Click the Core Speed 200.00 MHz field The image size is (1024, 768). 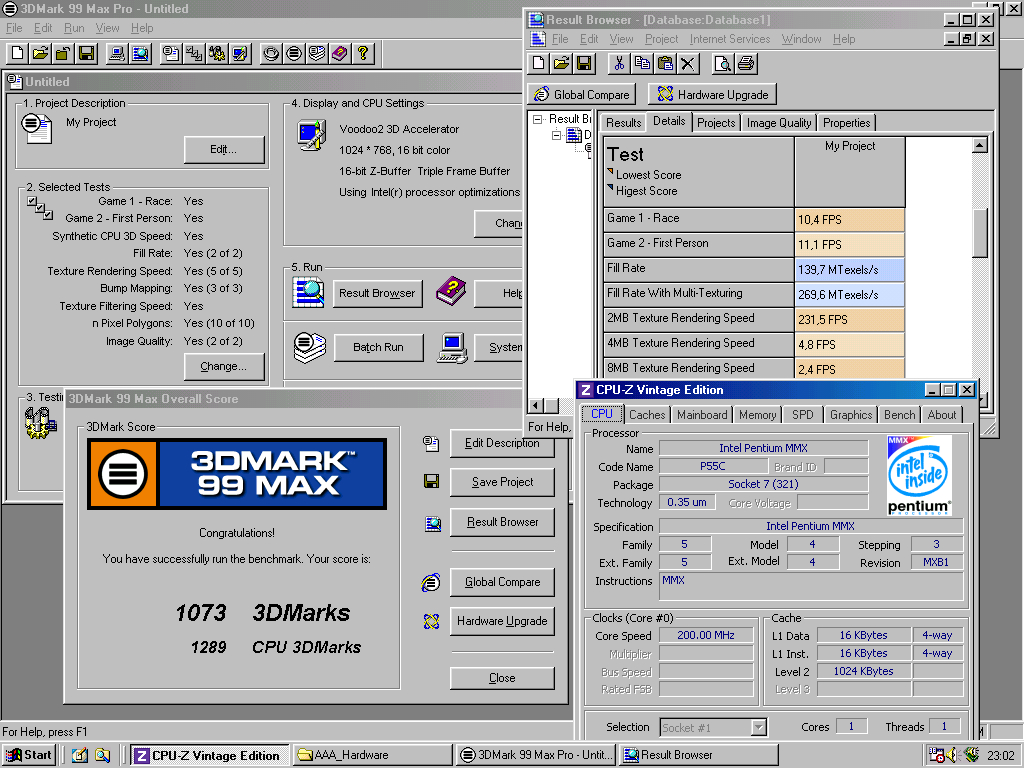705,635
